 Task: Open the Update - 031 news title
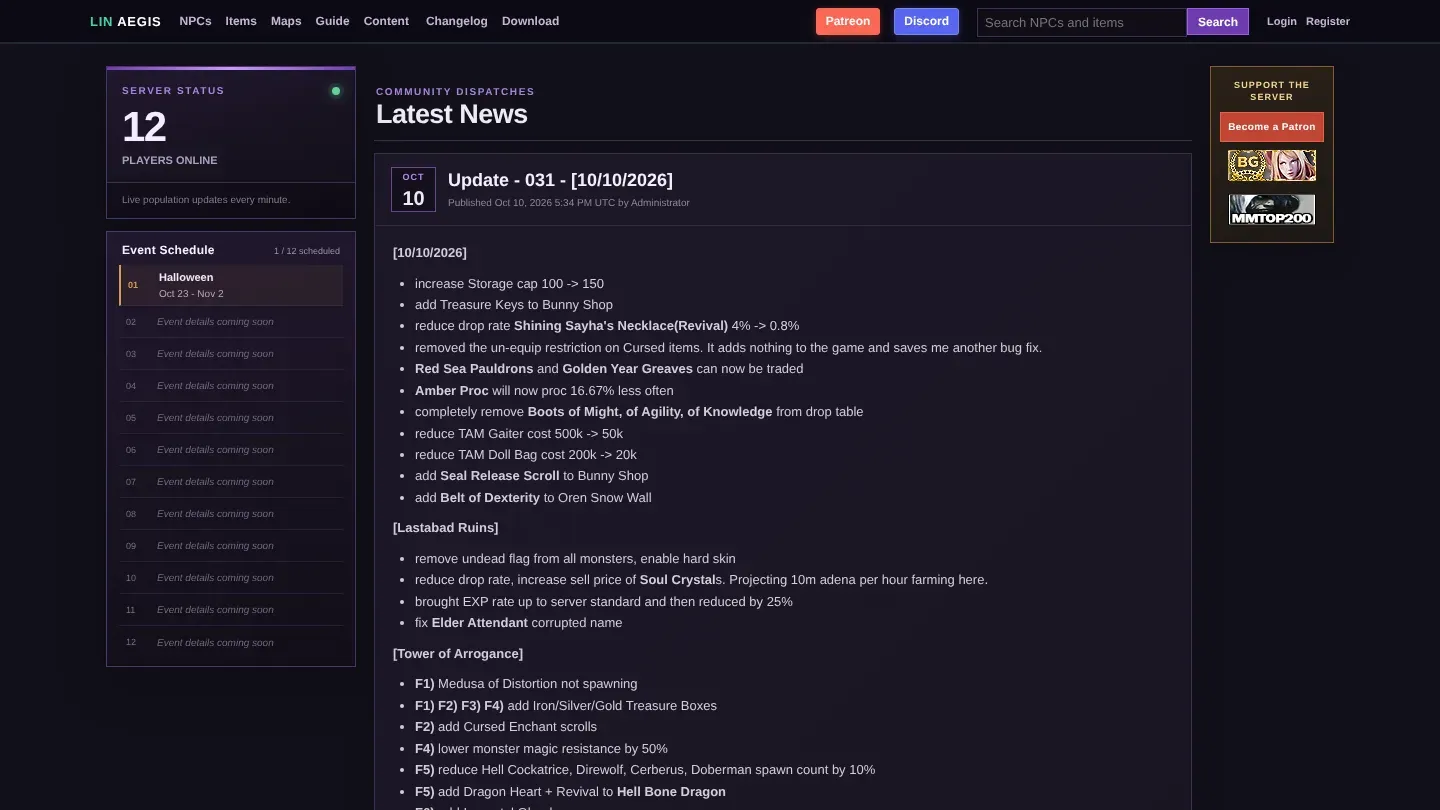point(560,180)
